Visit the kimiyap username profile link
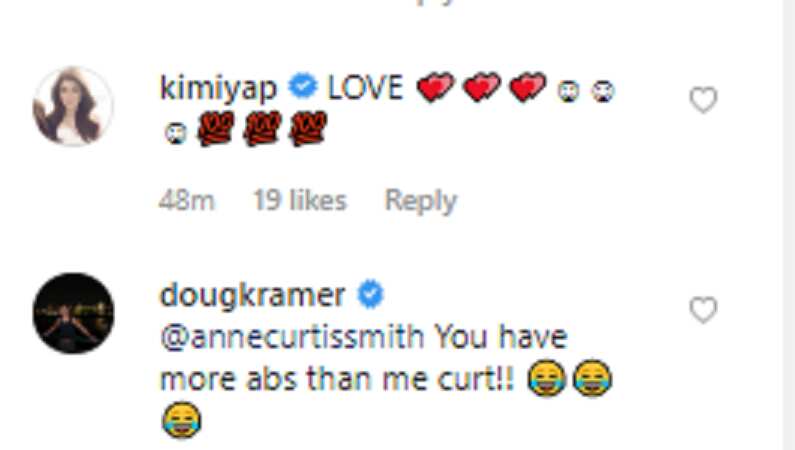The height and width of the screenshot is (450, 795). [219, 88]
